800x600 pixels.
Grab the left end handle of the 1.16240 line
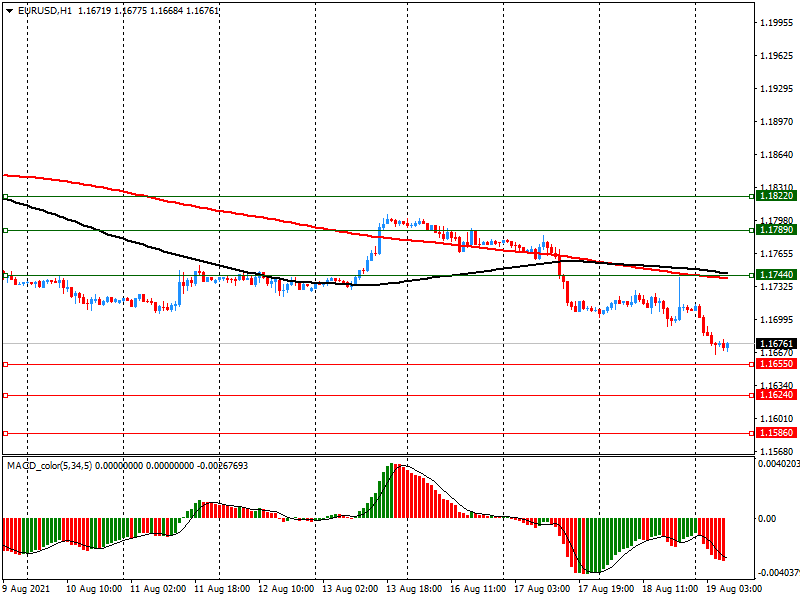pos(6,395)
